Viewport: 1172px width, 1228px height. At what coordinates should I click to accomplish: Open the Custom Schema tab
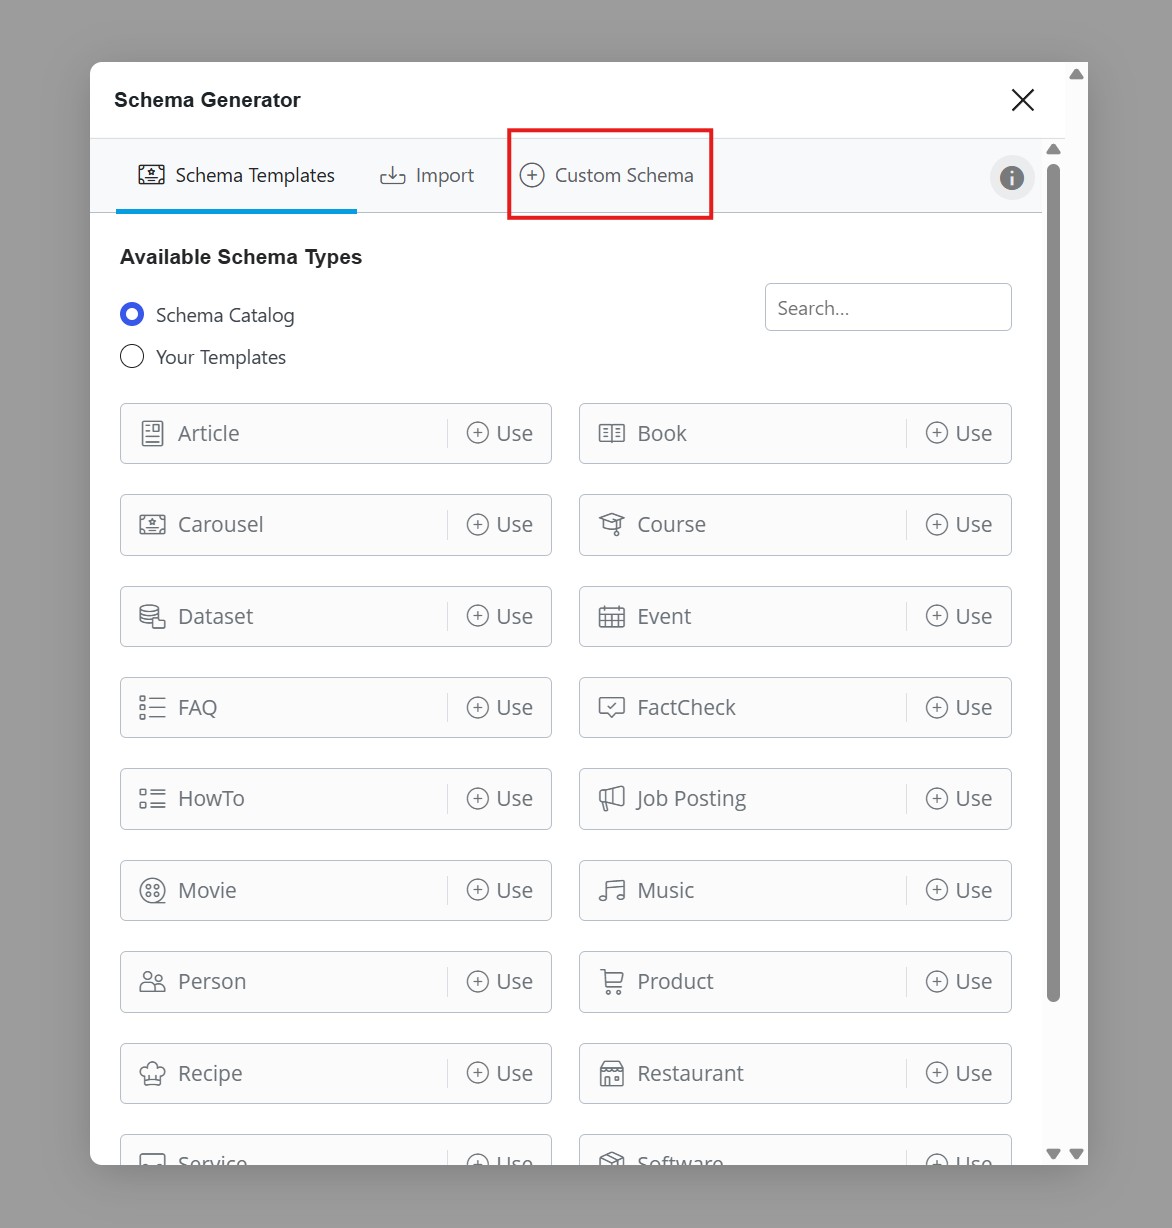(x=607, y=176)
